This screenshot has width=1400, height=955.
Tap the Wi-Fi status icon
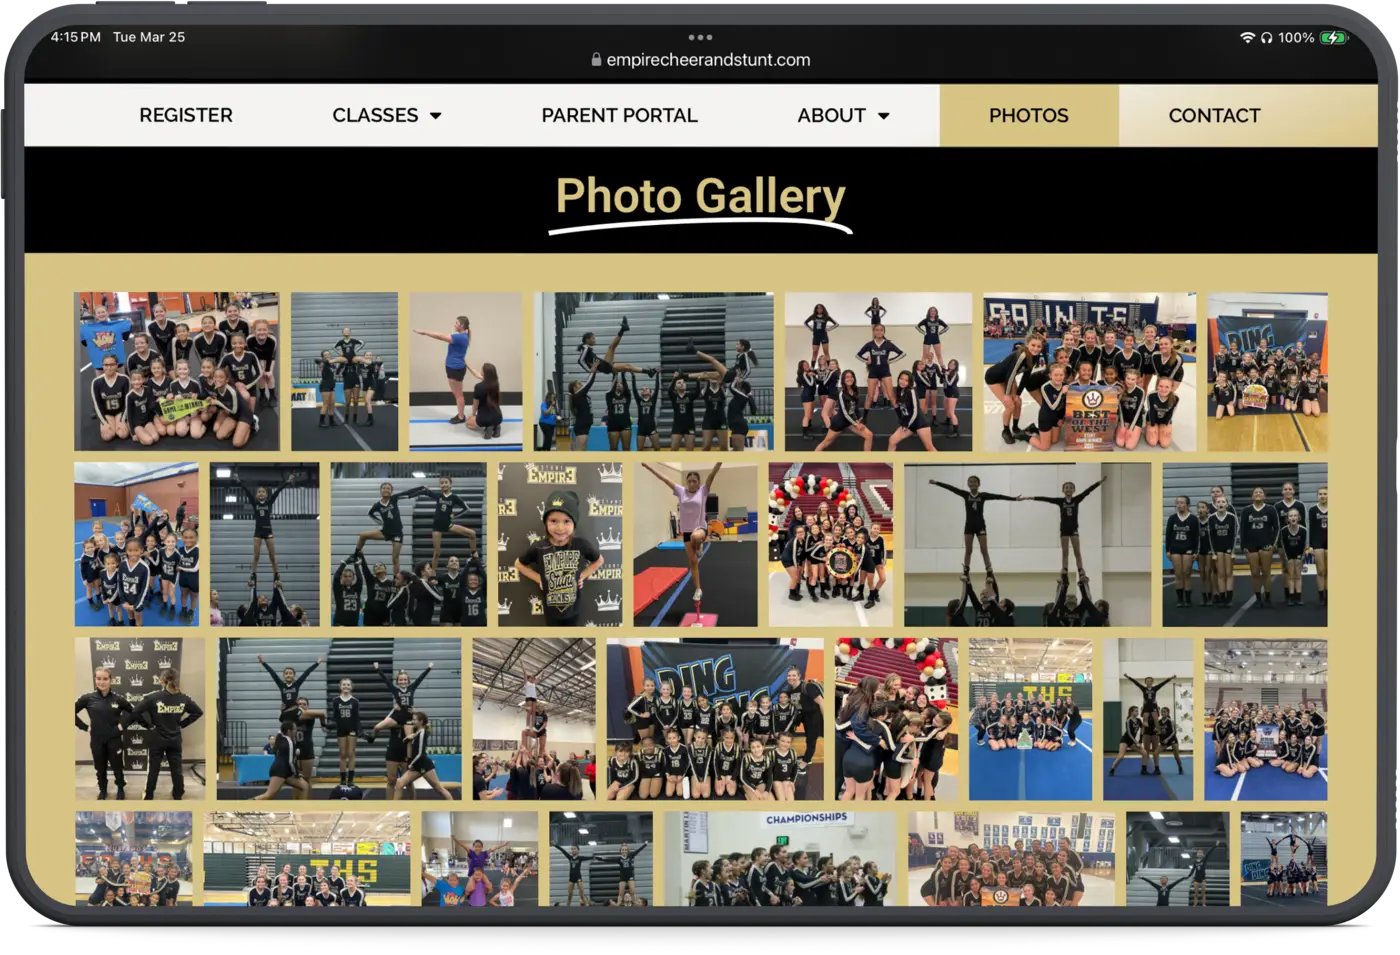pyautogui.click(x=1247, y=37)
